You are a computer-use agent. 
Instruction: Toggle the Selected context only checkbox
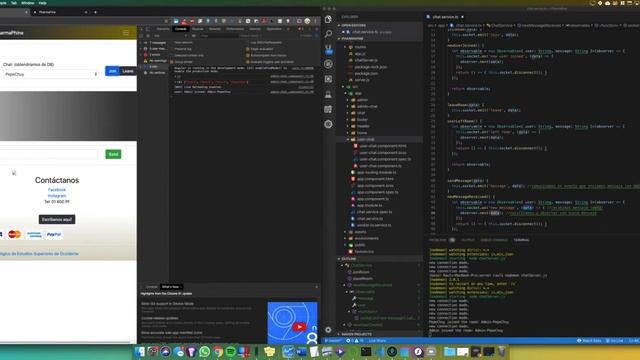(x=172, y=56)
